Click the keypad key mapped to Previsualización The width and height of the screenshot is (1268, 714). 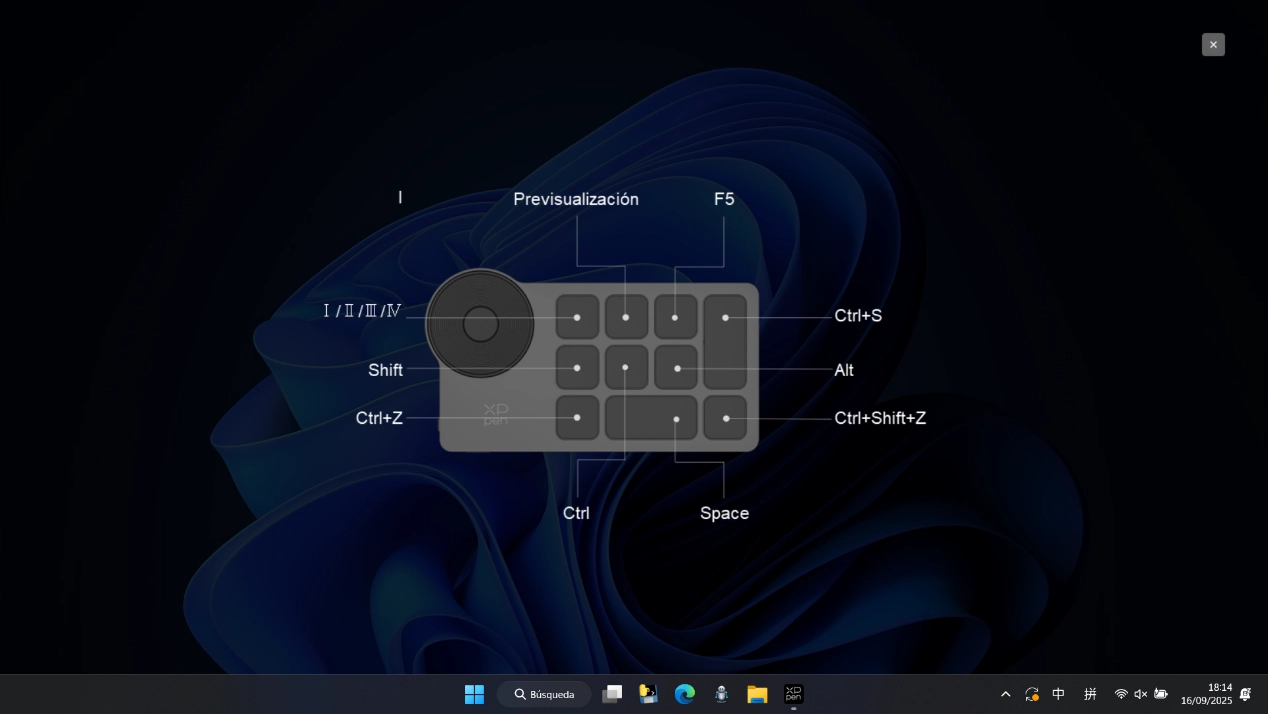(626, 317)
